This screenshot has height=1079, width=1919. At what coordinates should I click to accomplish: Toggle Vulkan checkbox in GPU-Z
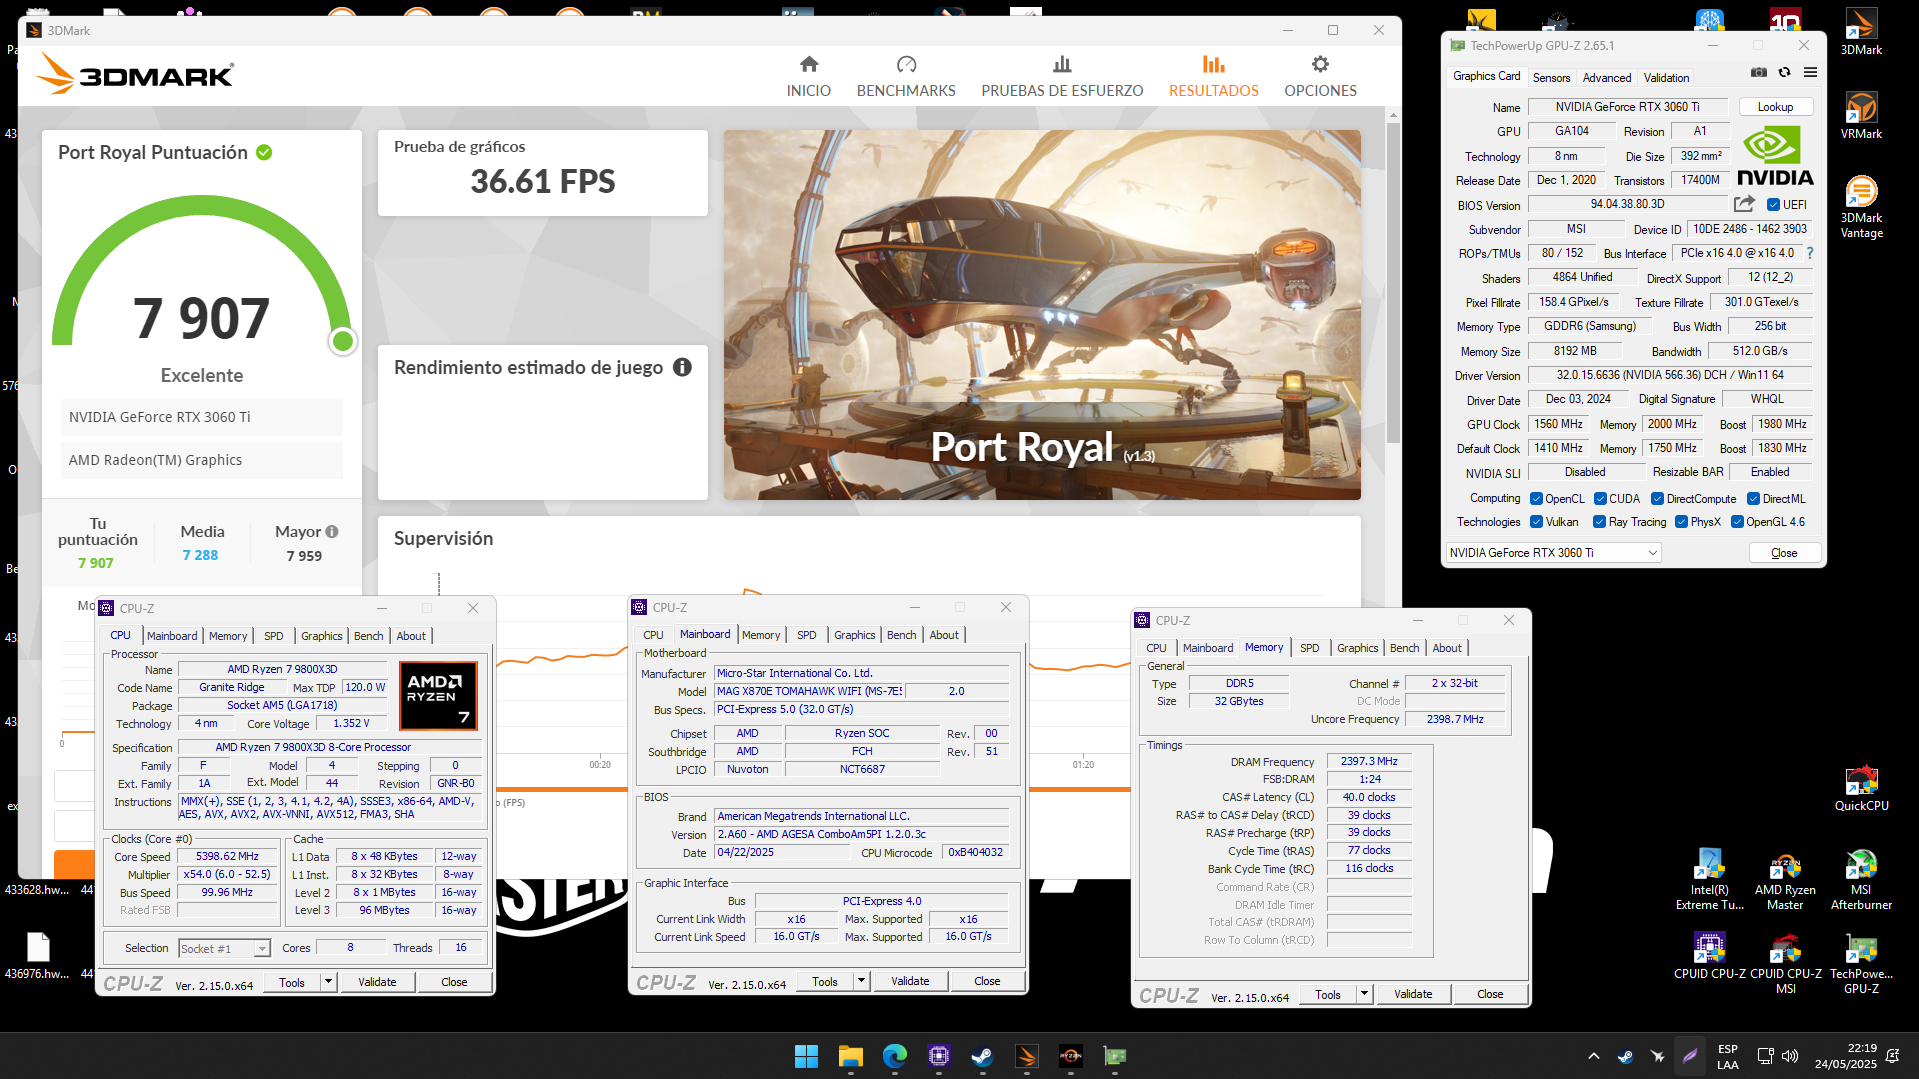click(x=1536, y=522)
